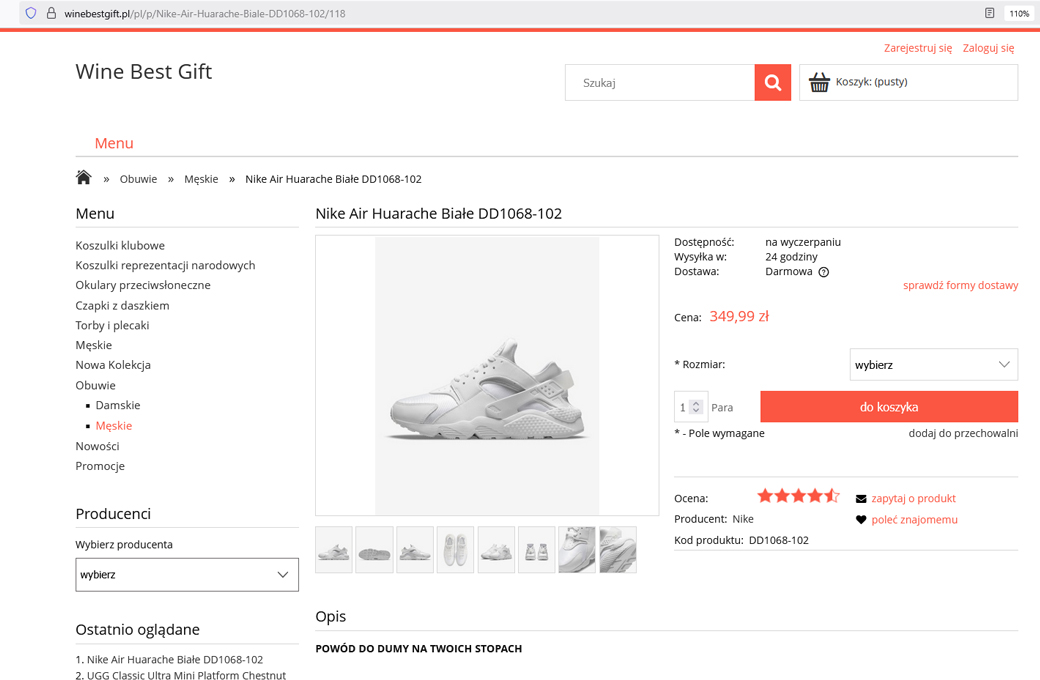The height and width of the screenshot is (680, 1040).
Task: Open the Wybierz producenta dropdown
Action: [x=187, y=575]
